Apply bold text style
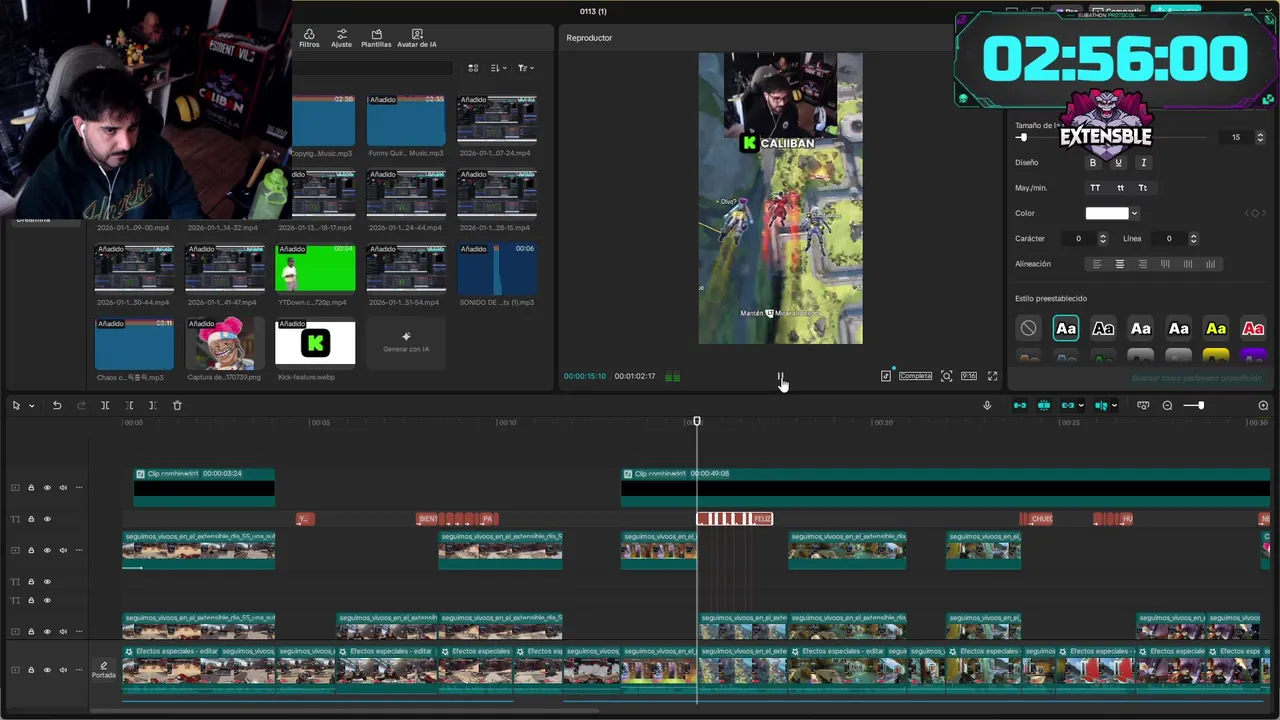The image size is (1280, 720). pos(1092,162)
